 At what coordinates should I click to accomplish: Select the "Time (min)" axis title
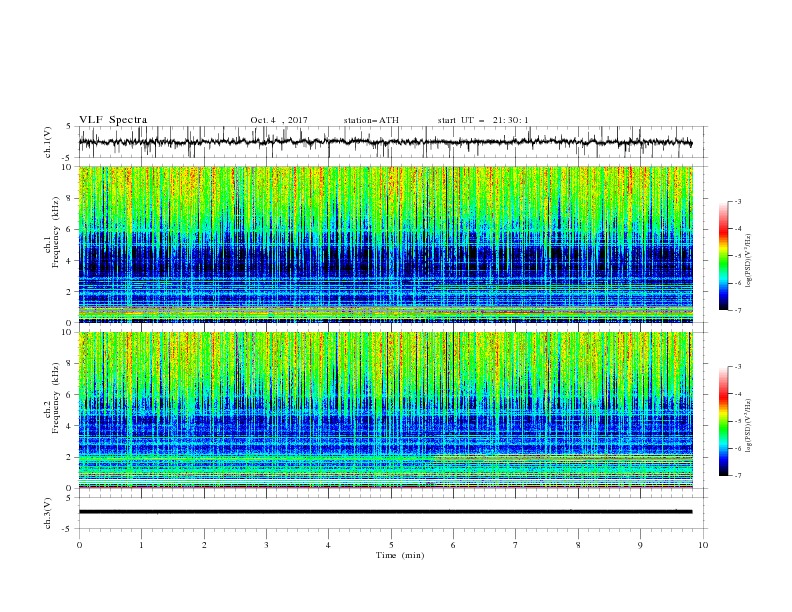pyautogui.click(x=400, y=555)
